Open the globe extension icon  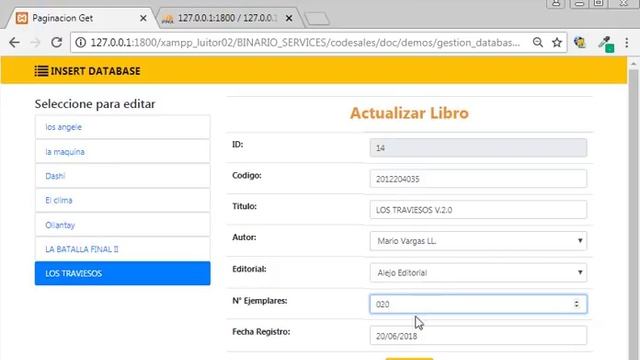click(580, 42)
